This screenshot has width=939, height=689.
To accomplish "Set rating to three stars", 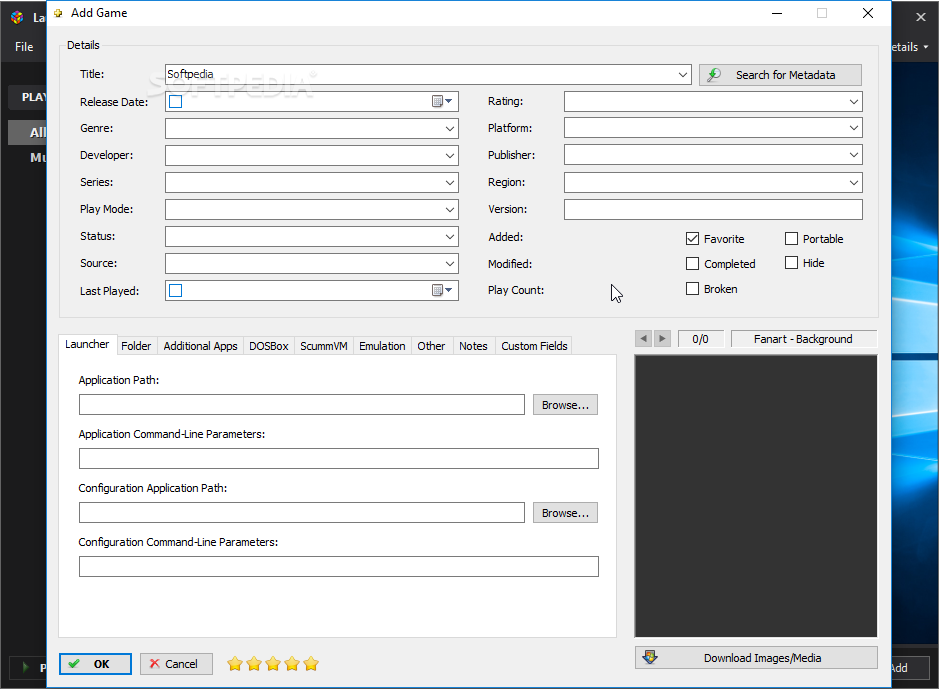I will [x=273, y=664].
